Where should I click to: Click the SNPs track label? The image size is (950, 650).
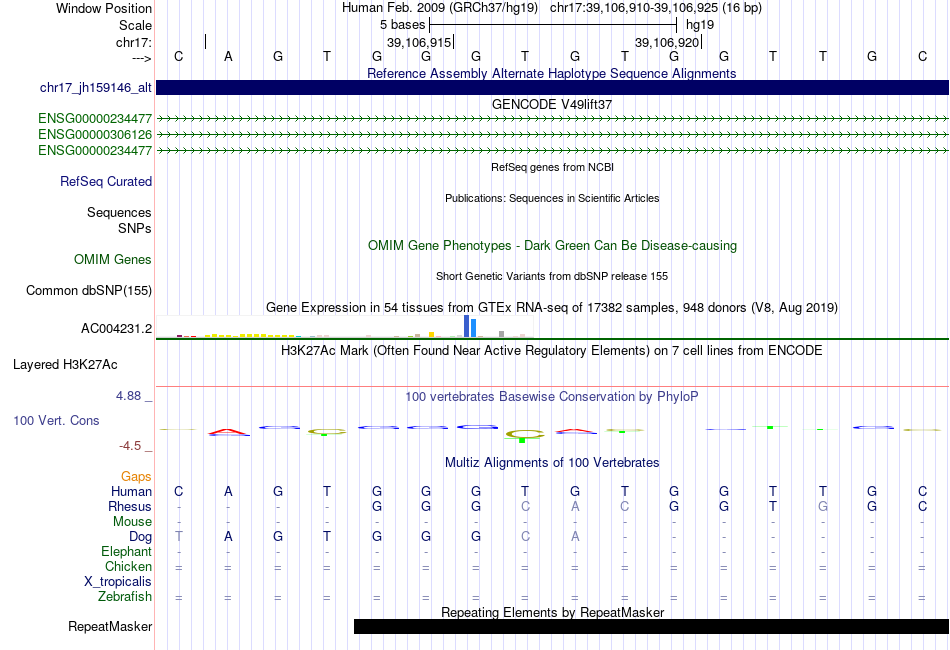(135, 228)
